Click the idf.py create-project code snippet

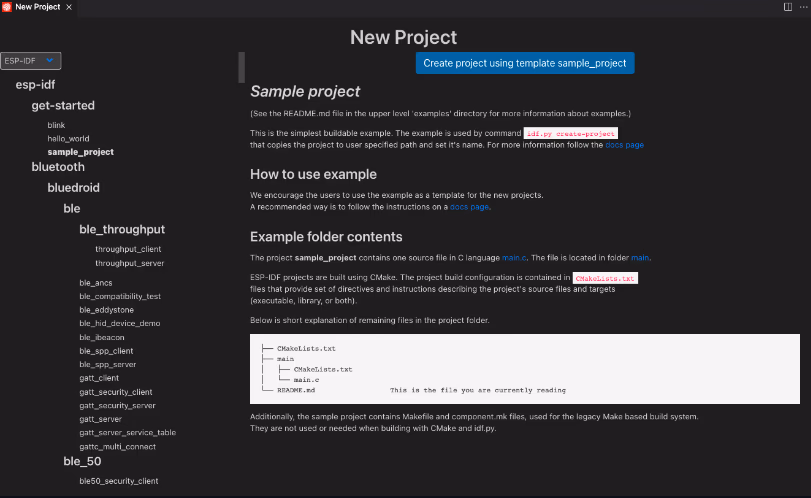click(570, 133)
